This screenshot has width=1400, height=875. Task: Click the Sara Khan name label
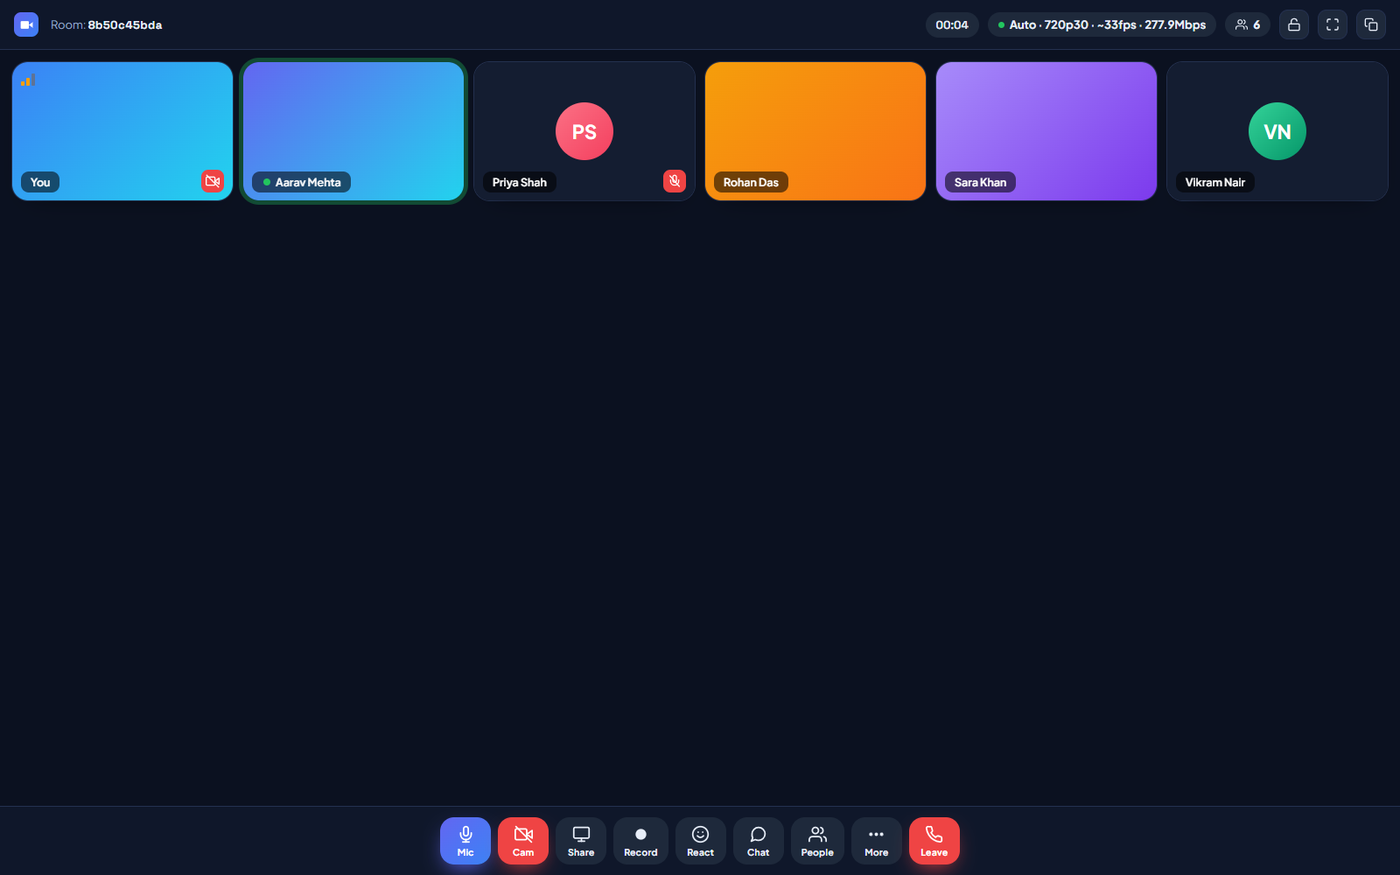[x=980, y=182]
